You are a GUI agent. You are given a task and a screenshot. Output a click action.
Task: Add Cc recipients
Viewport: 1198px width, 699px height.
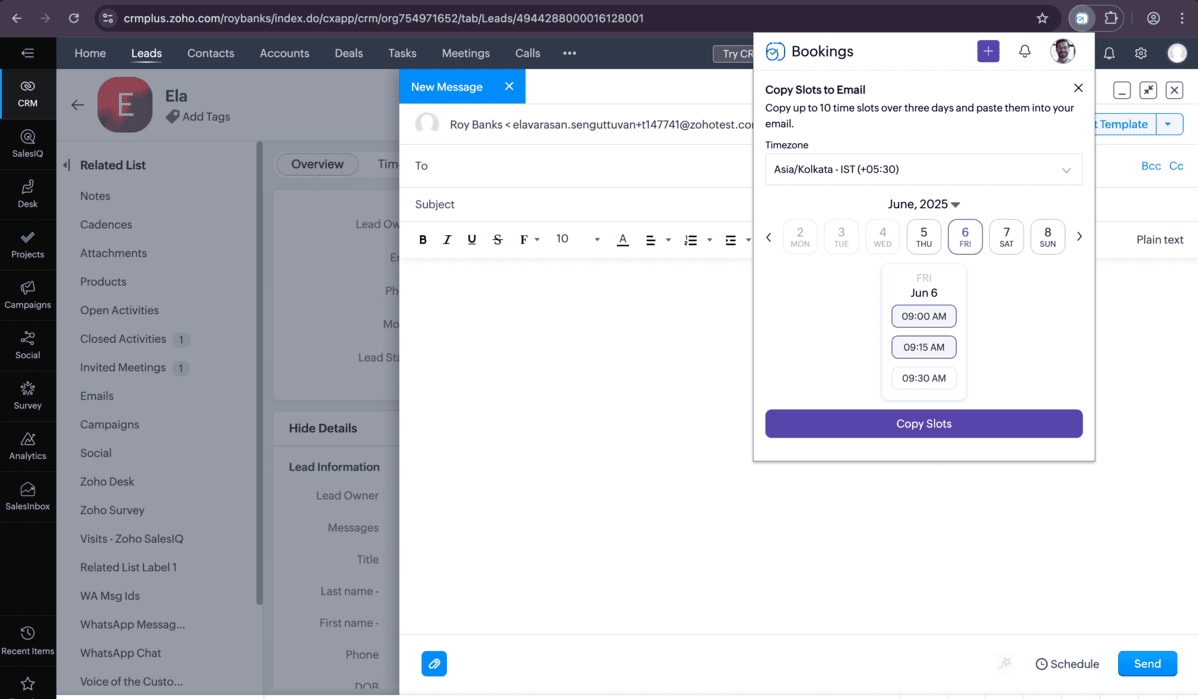pyautogui.click(x=1176, y=166)
